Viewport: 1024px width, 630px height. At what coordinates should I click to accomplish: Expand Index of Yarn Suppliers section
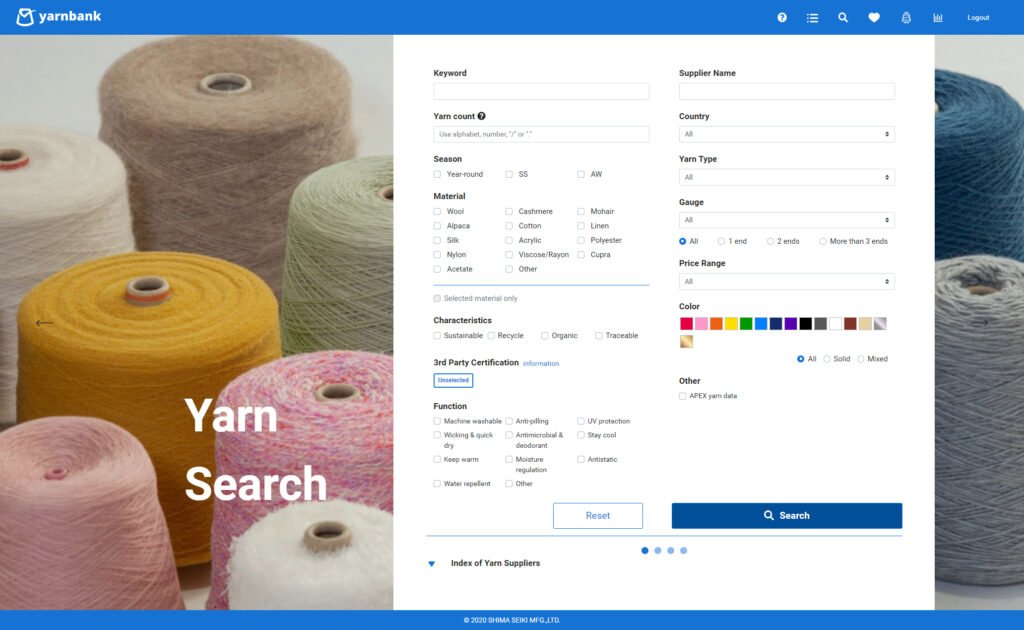[494, 564]
